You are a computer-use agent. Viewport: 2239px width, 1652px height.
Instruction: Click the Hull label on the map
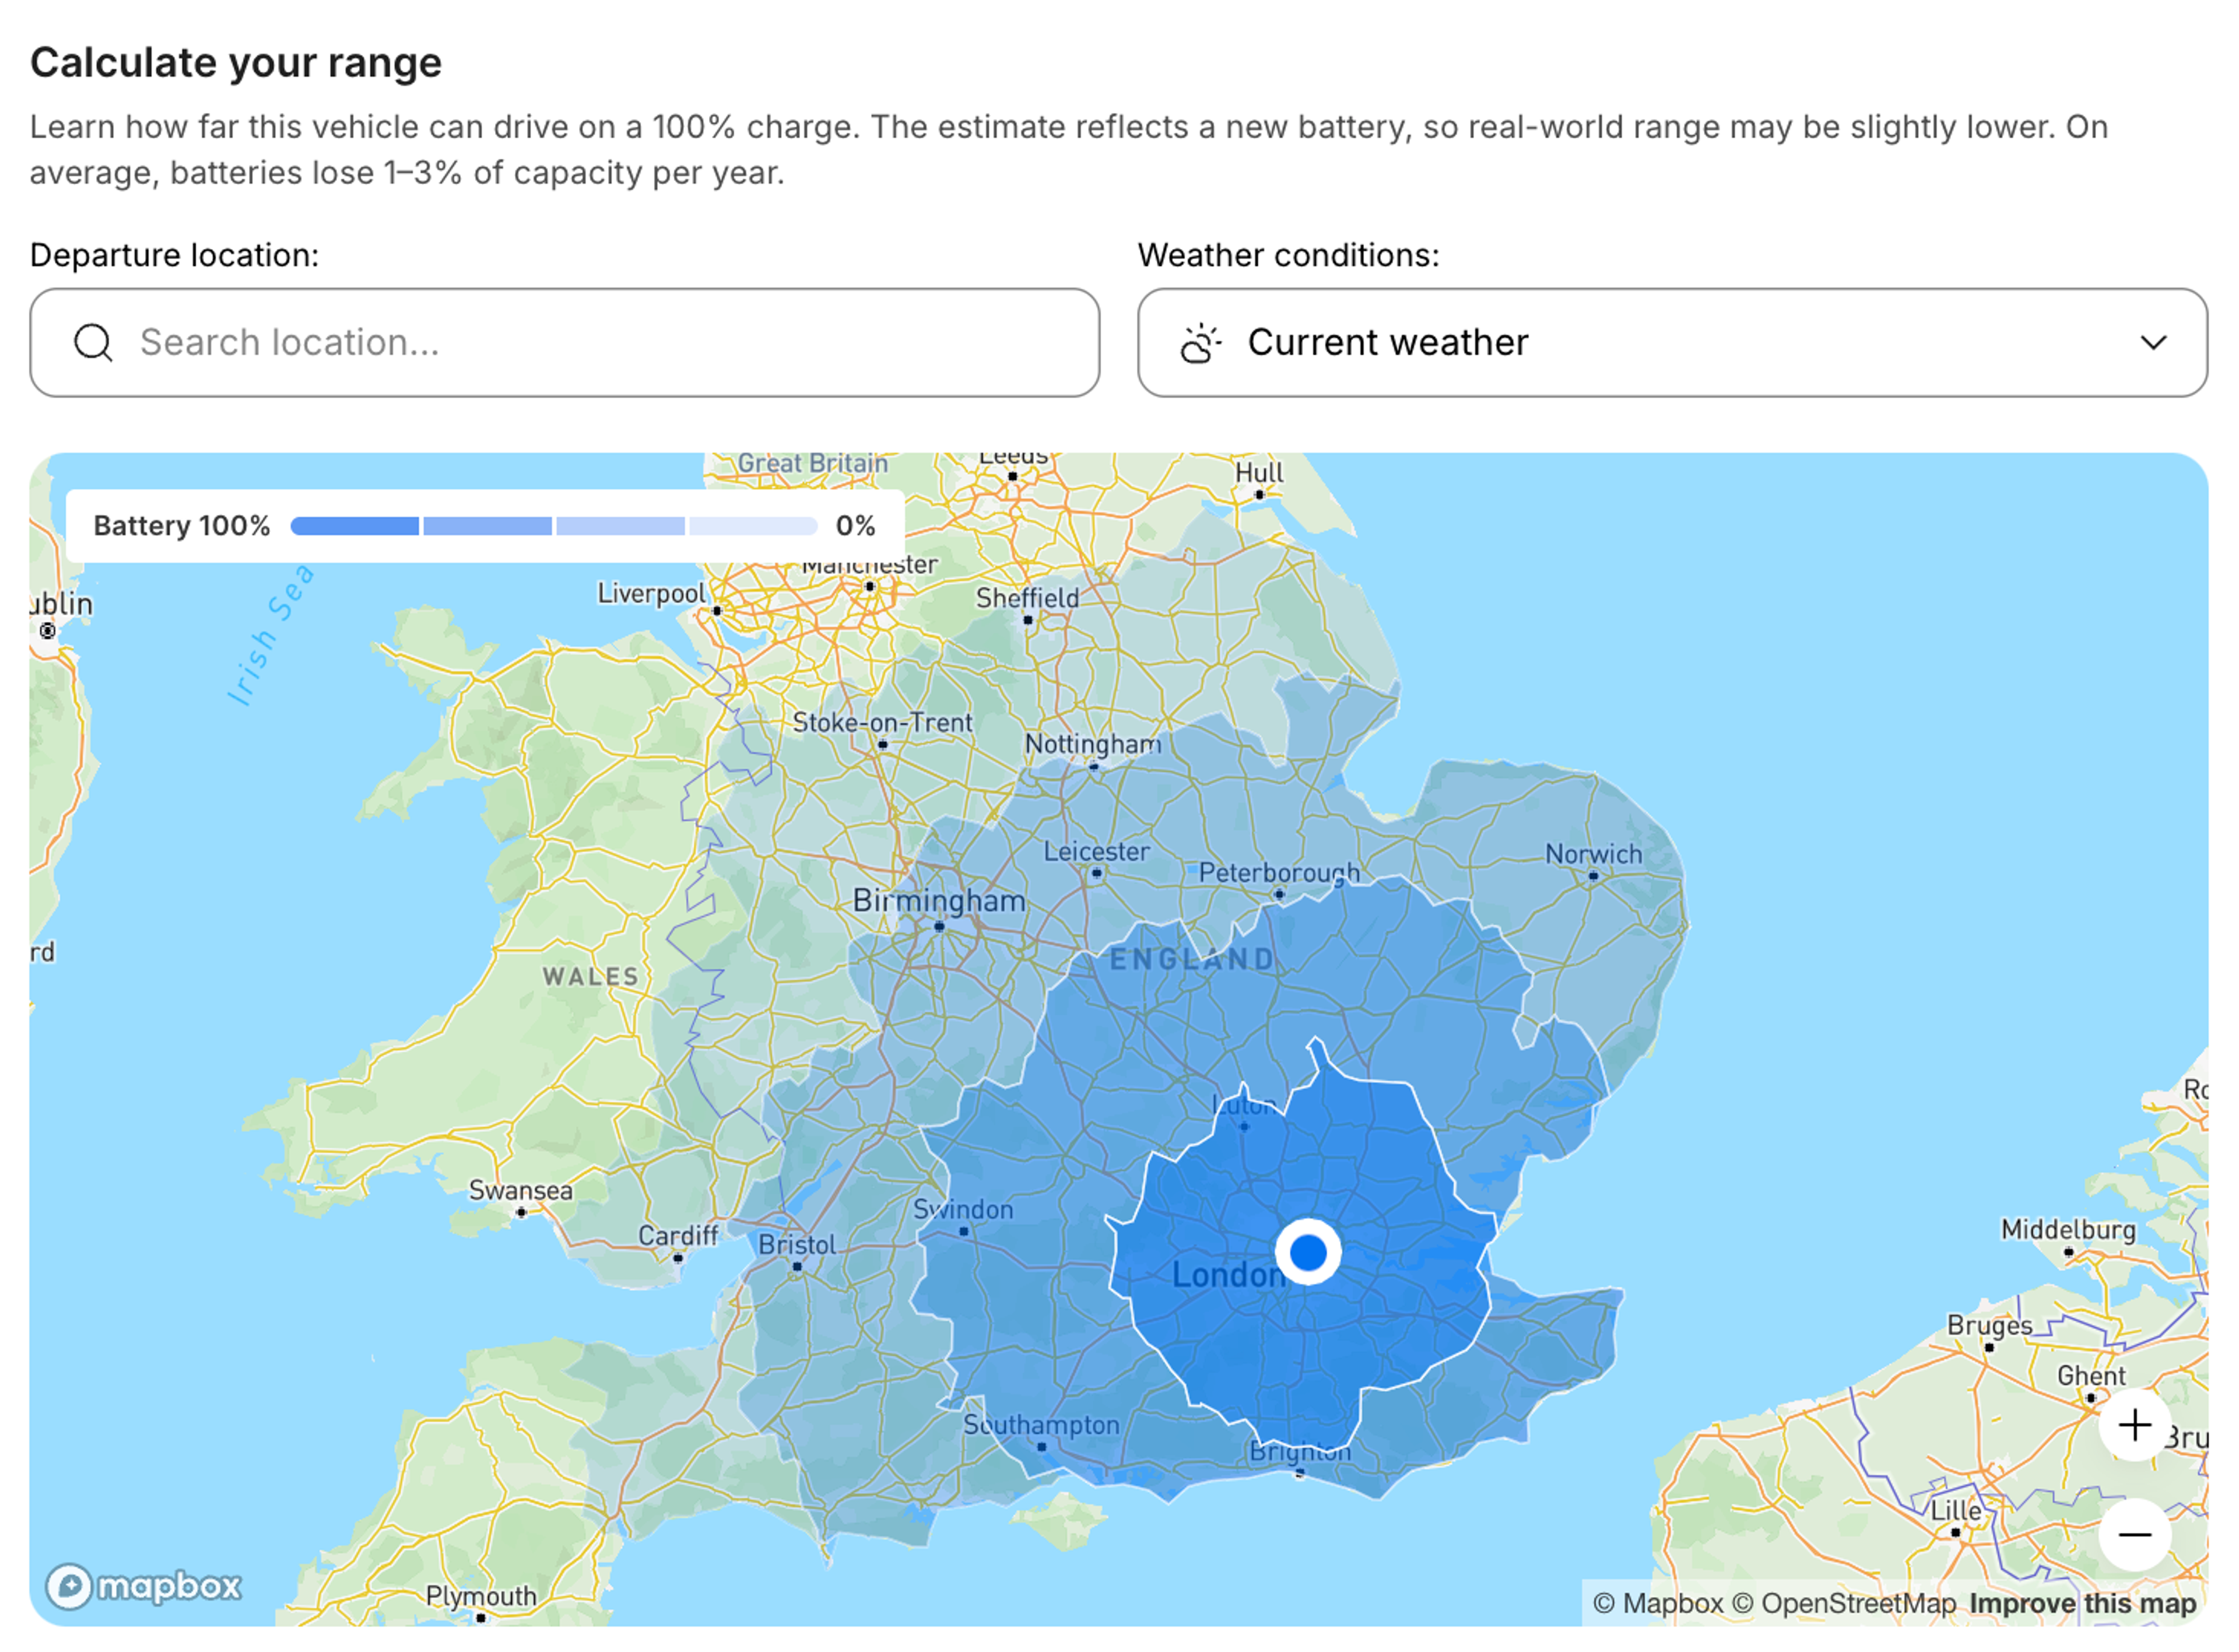(1259, 473)
